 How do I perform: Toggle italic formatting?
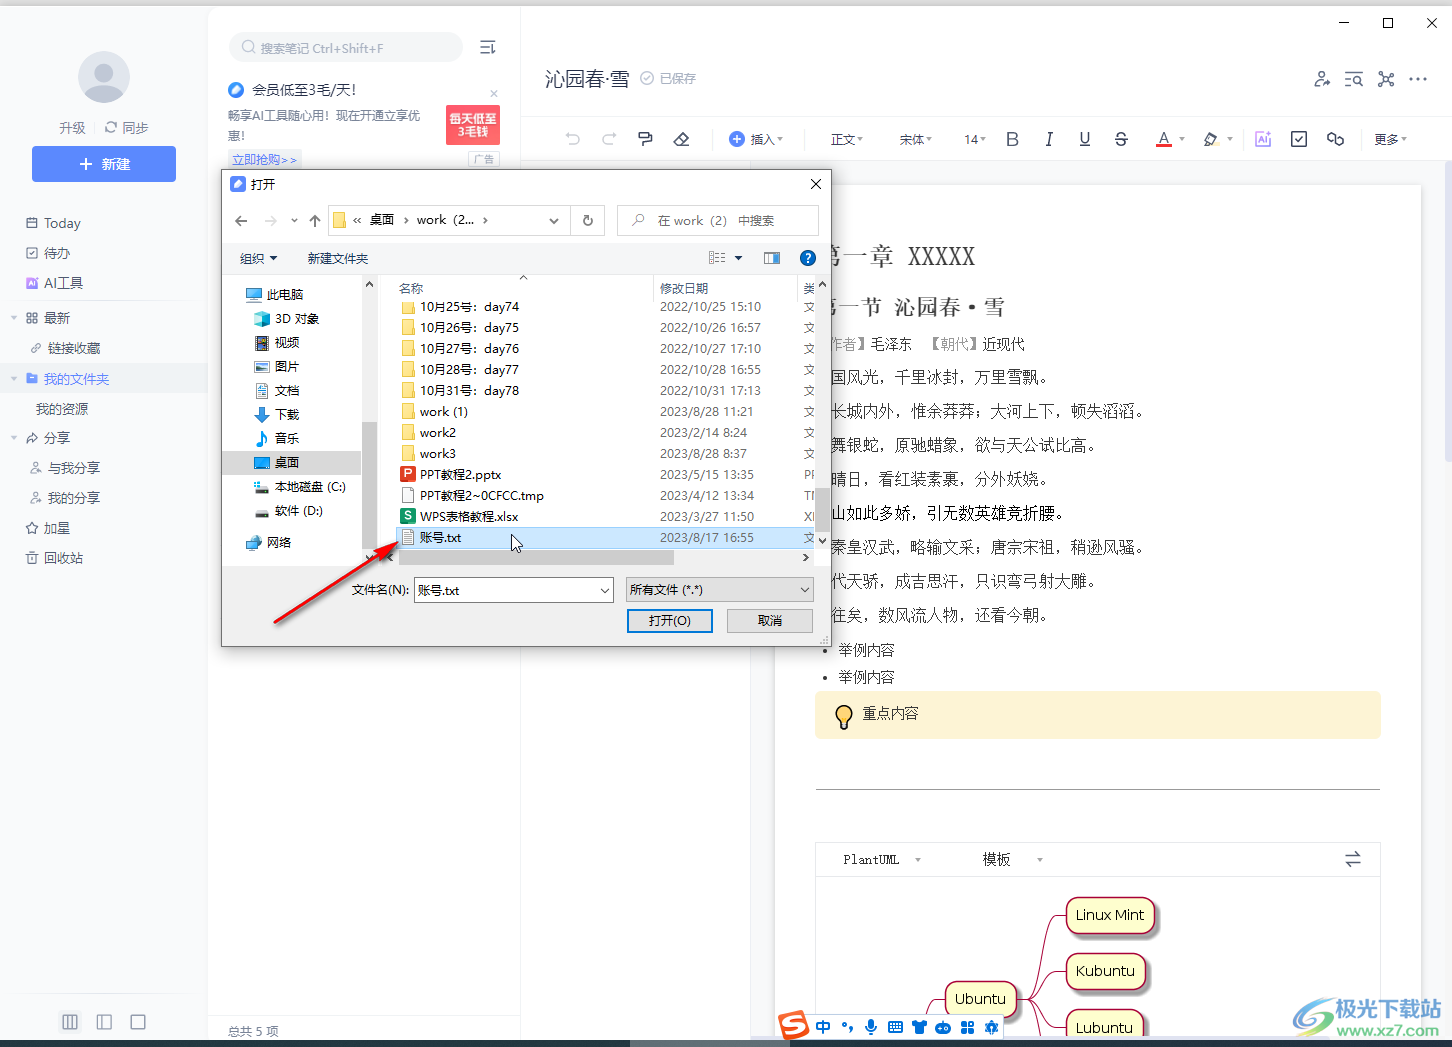tap(1049, 139)
